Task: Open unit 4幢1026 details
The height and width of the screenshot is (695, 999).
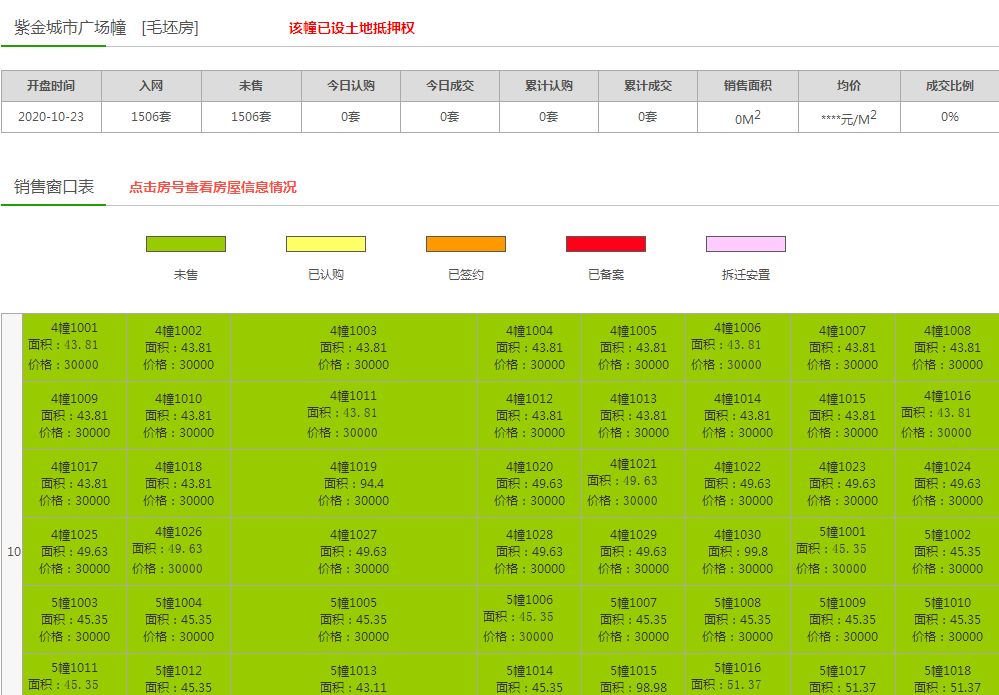Action: (x=178, y=532)
